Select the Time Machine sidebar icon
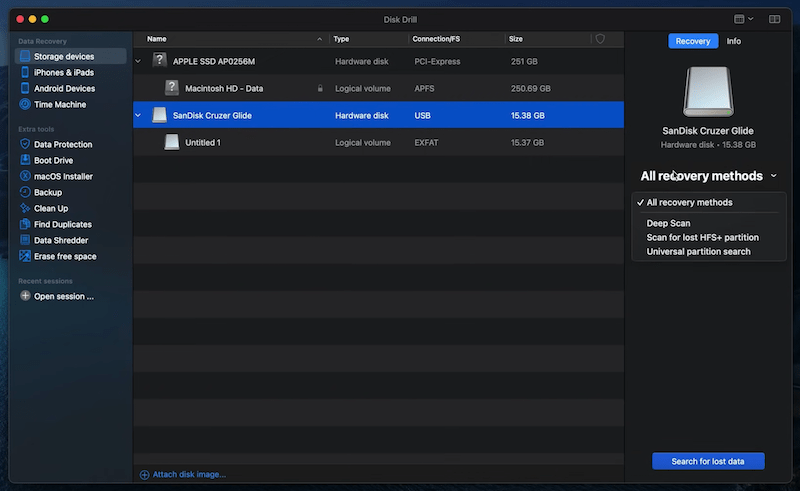Image resolution: width=800 pixels, height=491 pixels. (x=25, y=104)
